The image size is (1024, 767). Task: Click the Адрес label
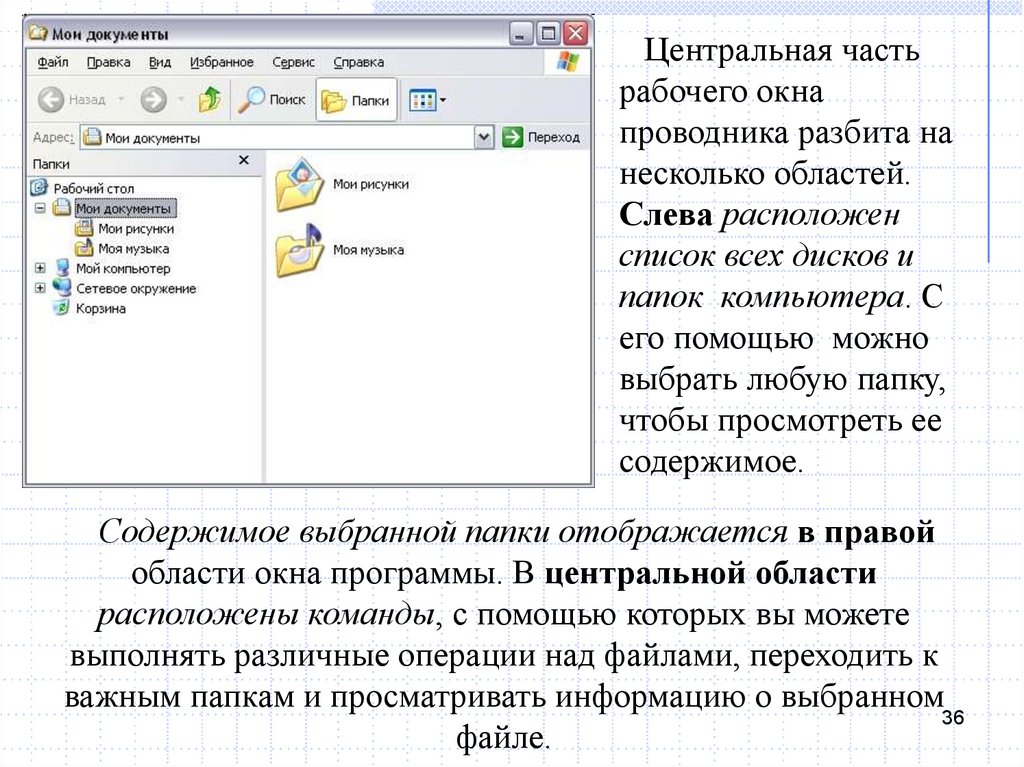[53, 137]
